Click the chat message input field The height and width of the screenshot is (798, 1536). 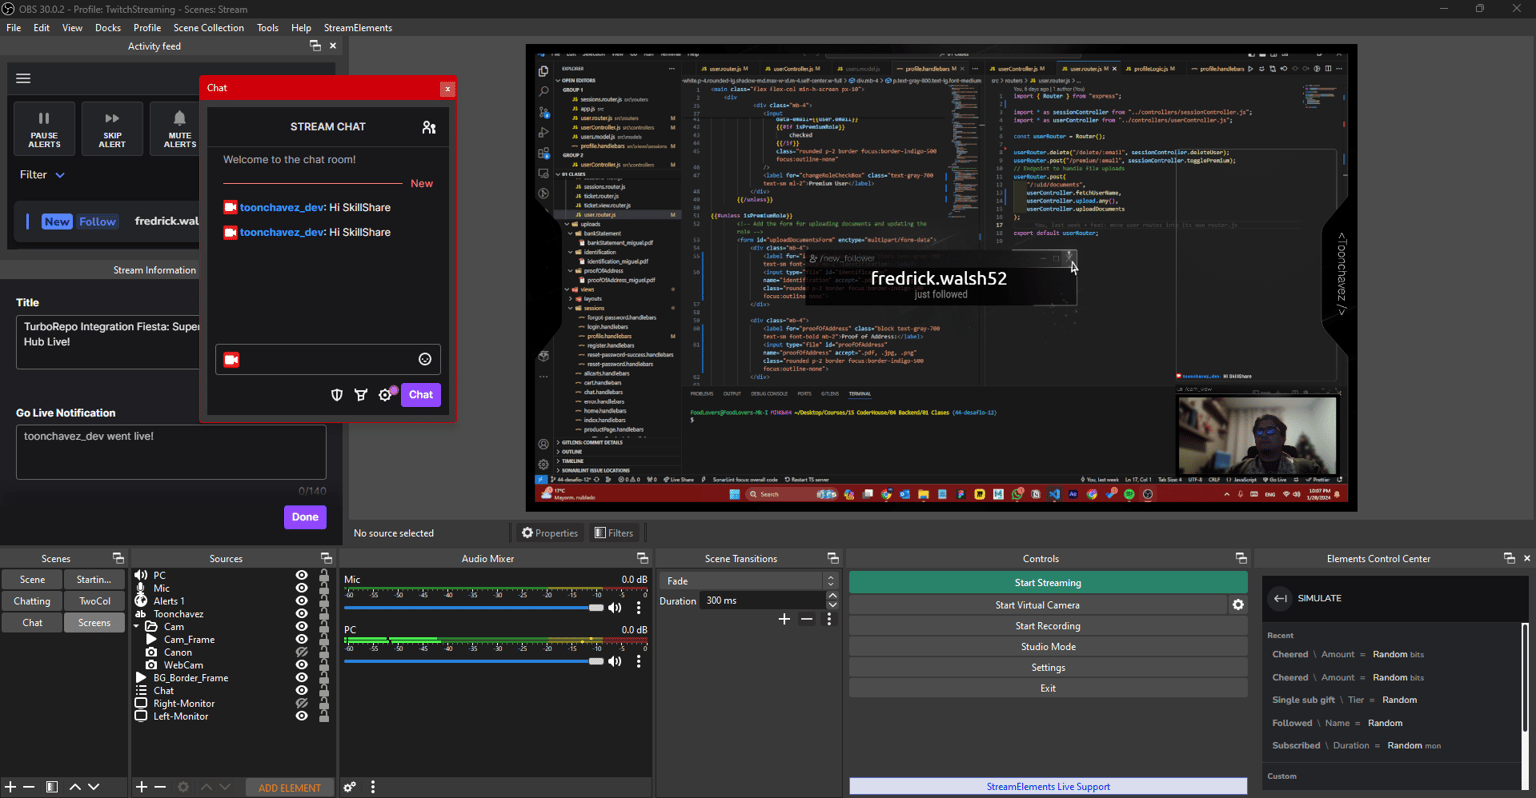coord(328,359)
